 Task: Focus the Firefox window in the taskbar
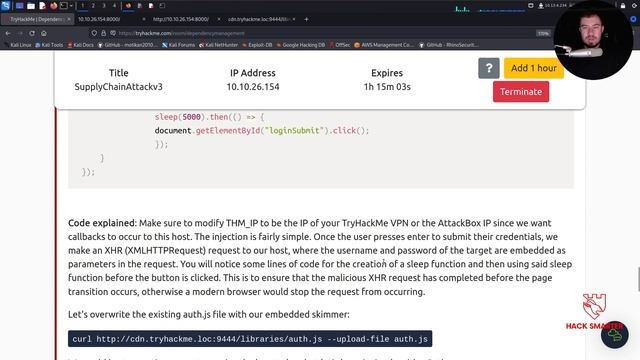[128, 6]
